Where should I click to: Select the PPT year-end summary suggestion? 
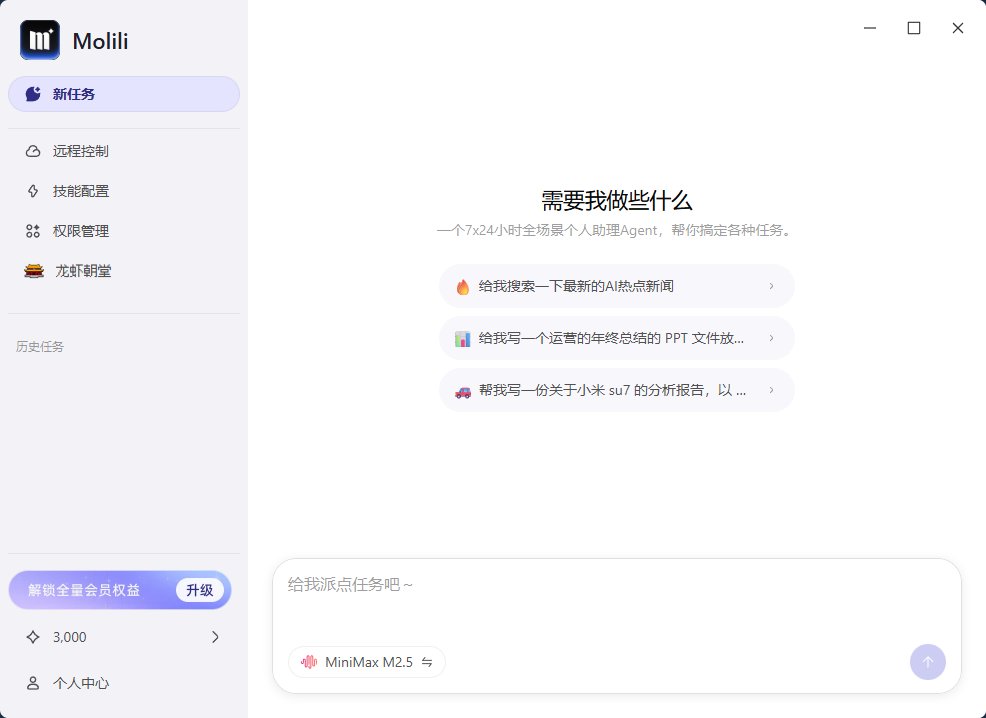[x=617, y=338]
